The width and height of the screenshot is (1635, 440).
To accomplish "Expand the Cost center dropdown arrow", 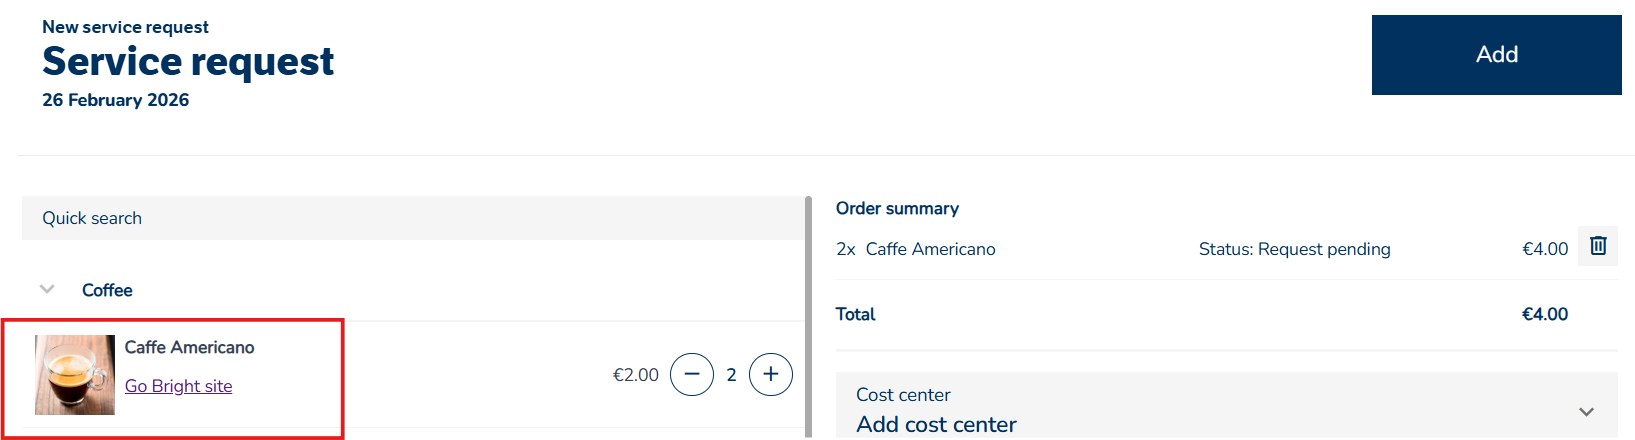I will [1586, 412].
